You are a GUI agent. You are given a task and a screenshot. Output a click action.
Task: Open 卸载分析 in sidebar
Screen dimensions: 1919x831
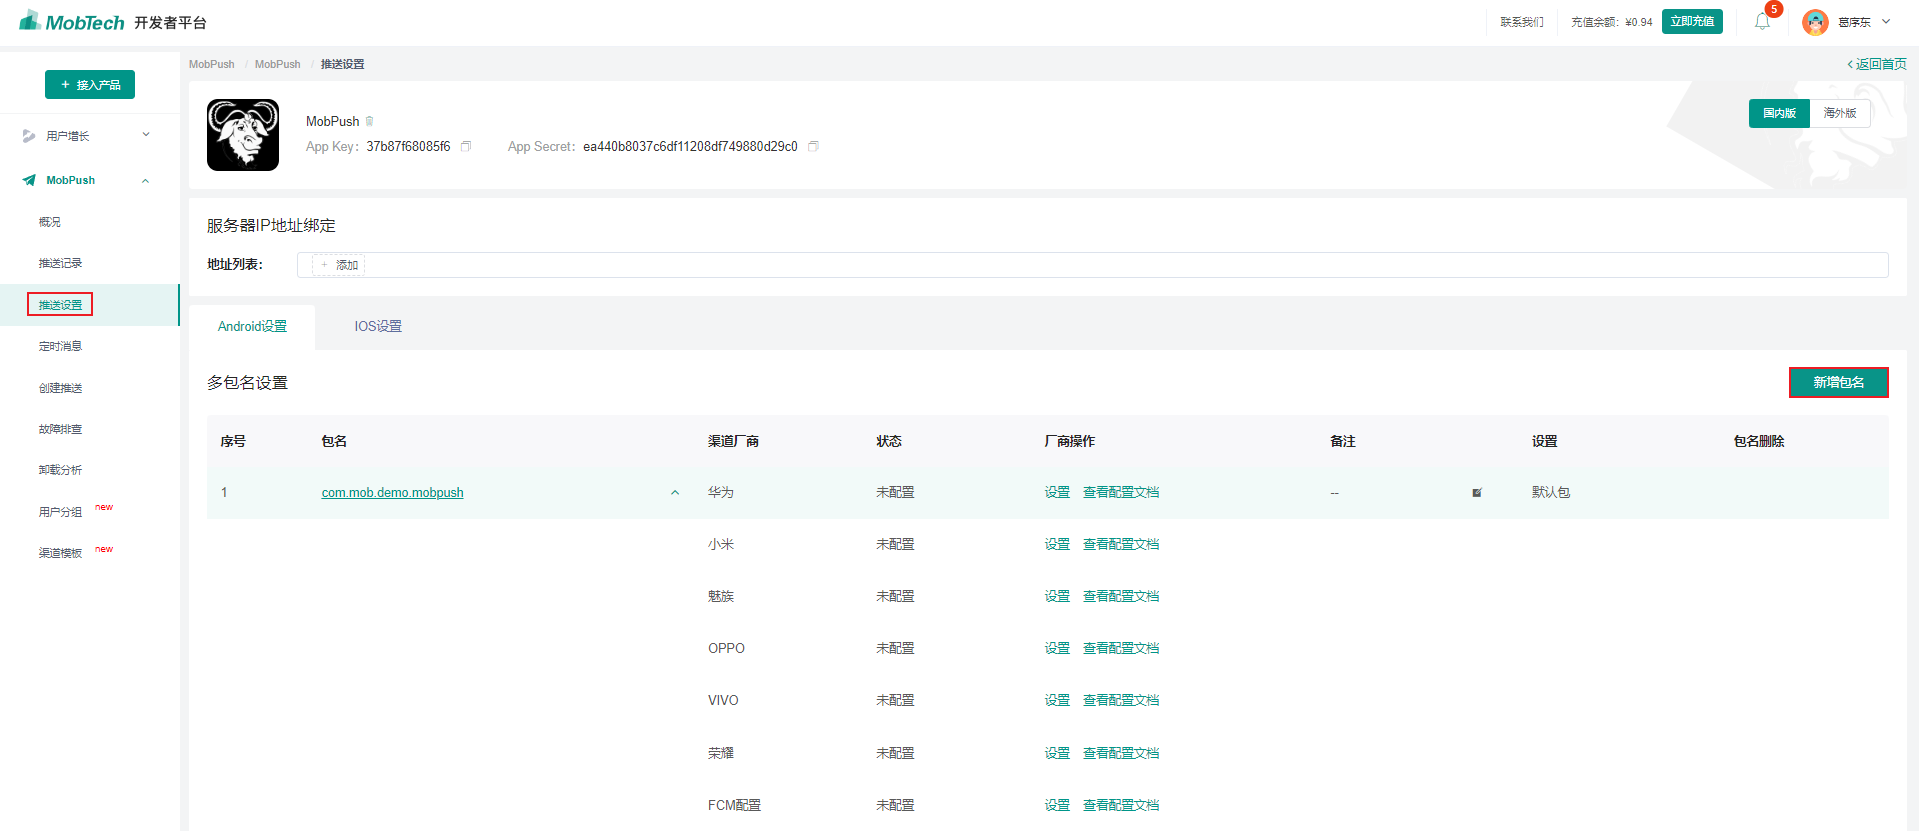[60, 470]
